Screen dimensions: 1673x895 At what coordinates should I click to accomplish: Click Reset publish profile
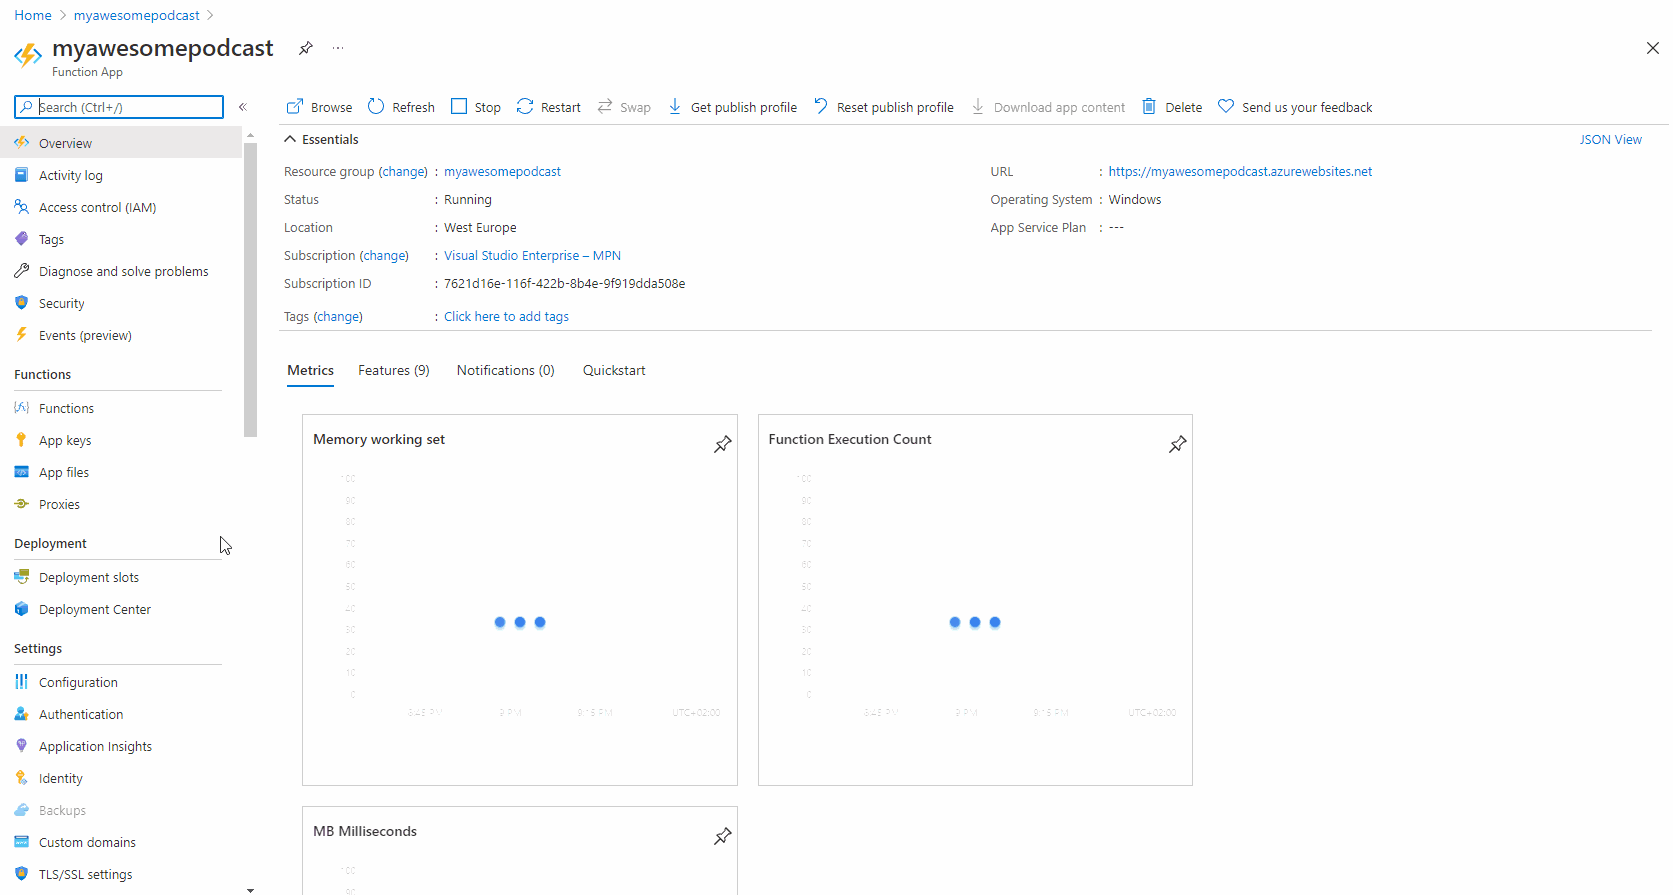click(x=883, y=107)
